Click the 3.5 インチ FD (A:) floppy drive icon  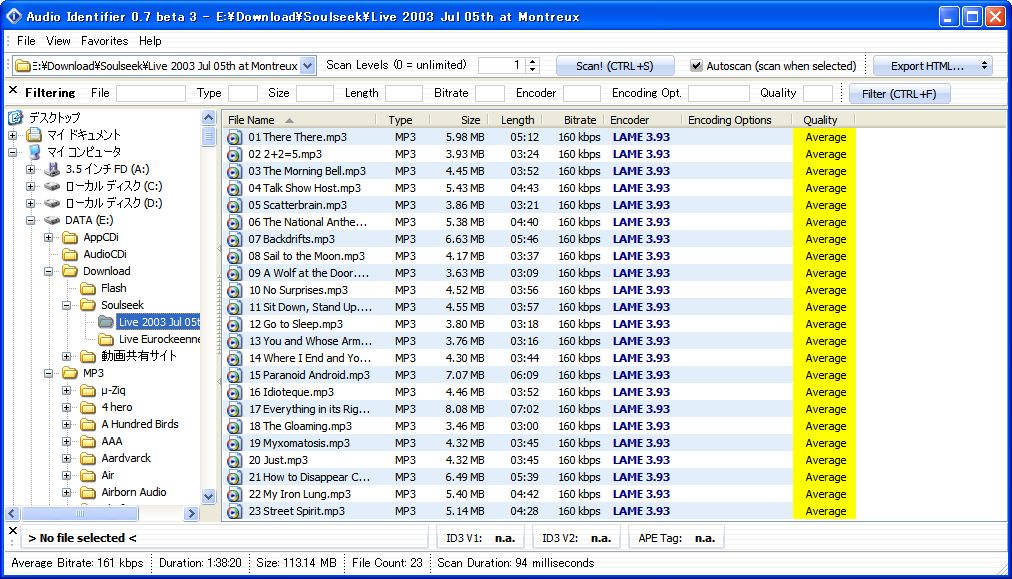pos(52,169)
